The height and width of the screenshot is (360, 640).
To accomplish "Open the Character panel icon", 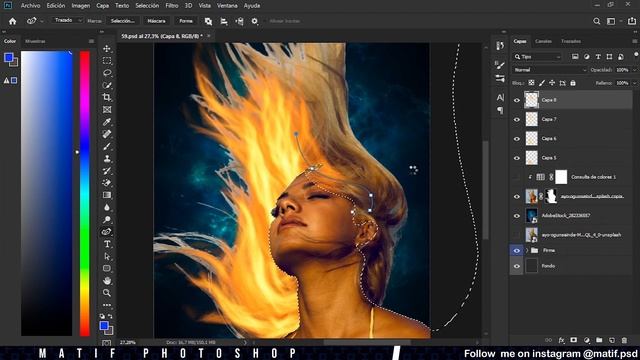I will pyautogui.click(x=500, y=97).
